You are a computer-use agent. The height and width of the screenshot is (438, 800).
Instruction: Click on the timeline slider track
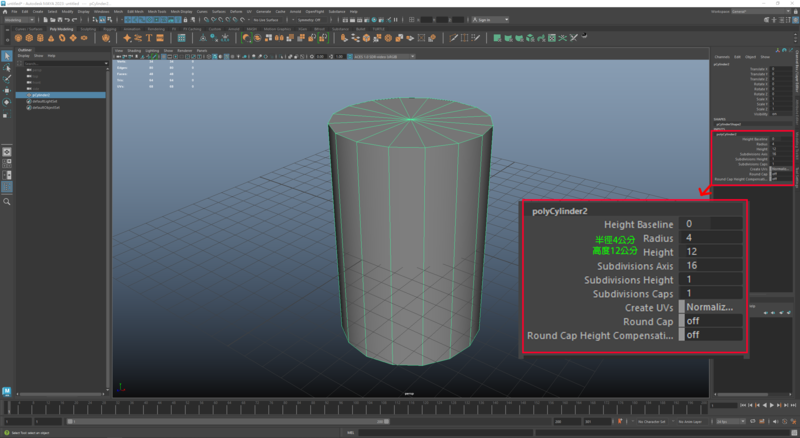[300, 408]
